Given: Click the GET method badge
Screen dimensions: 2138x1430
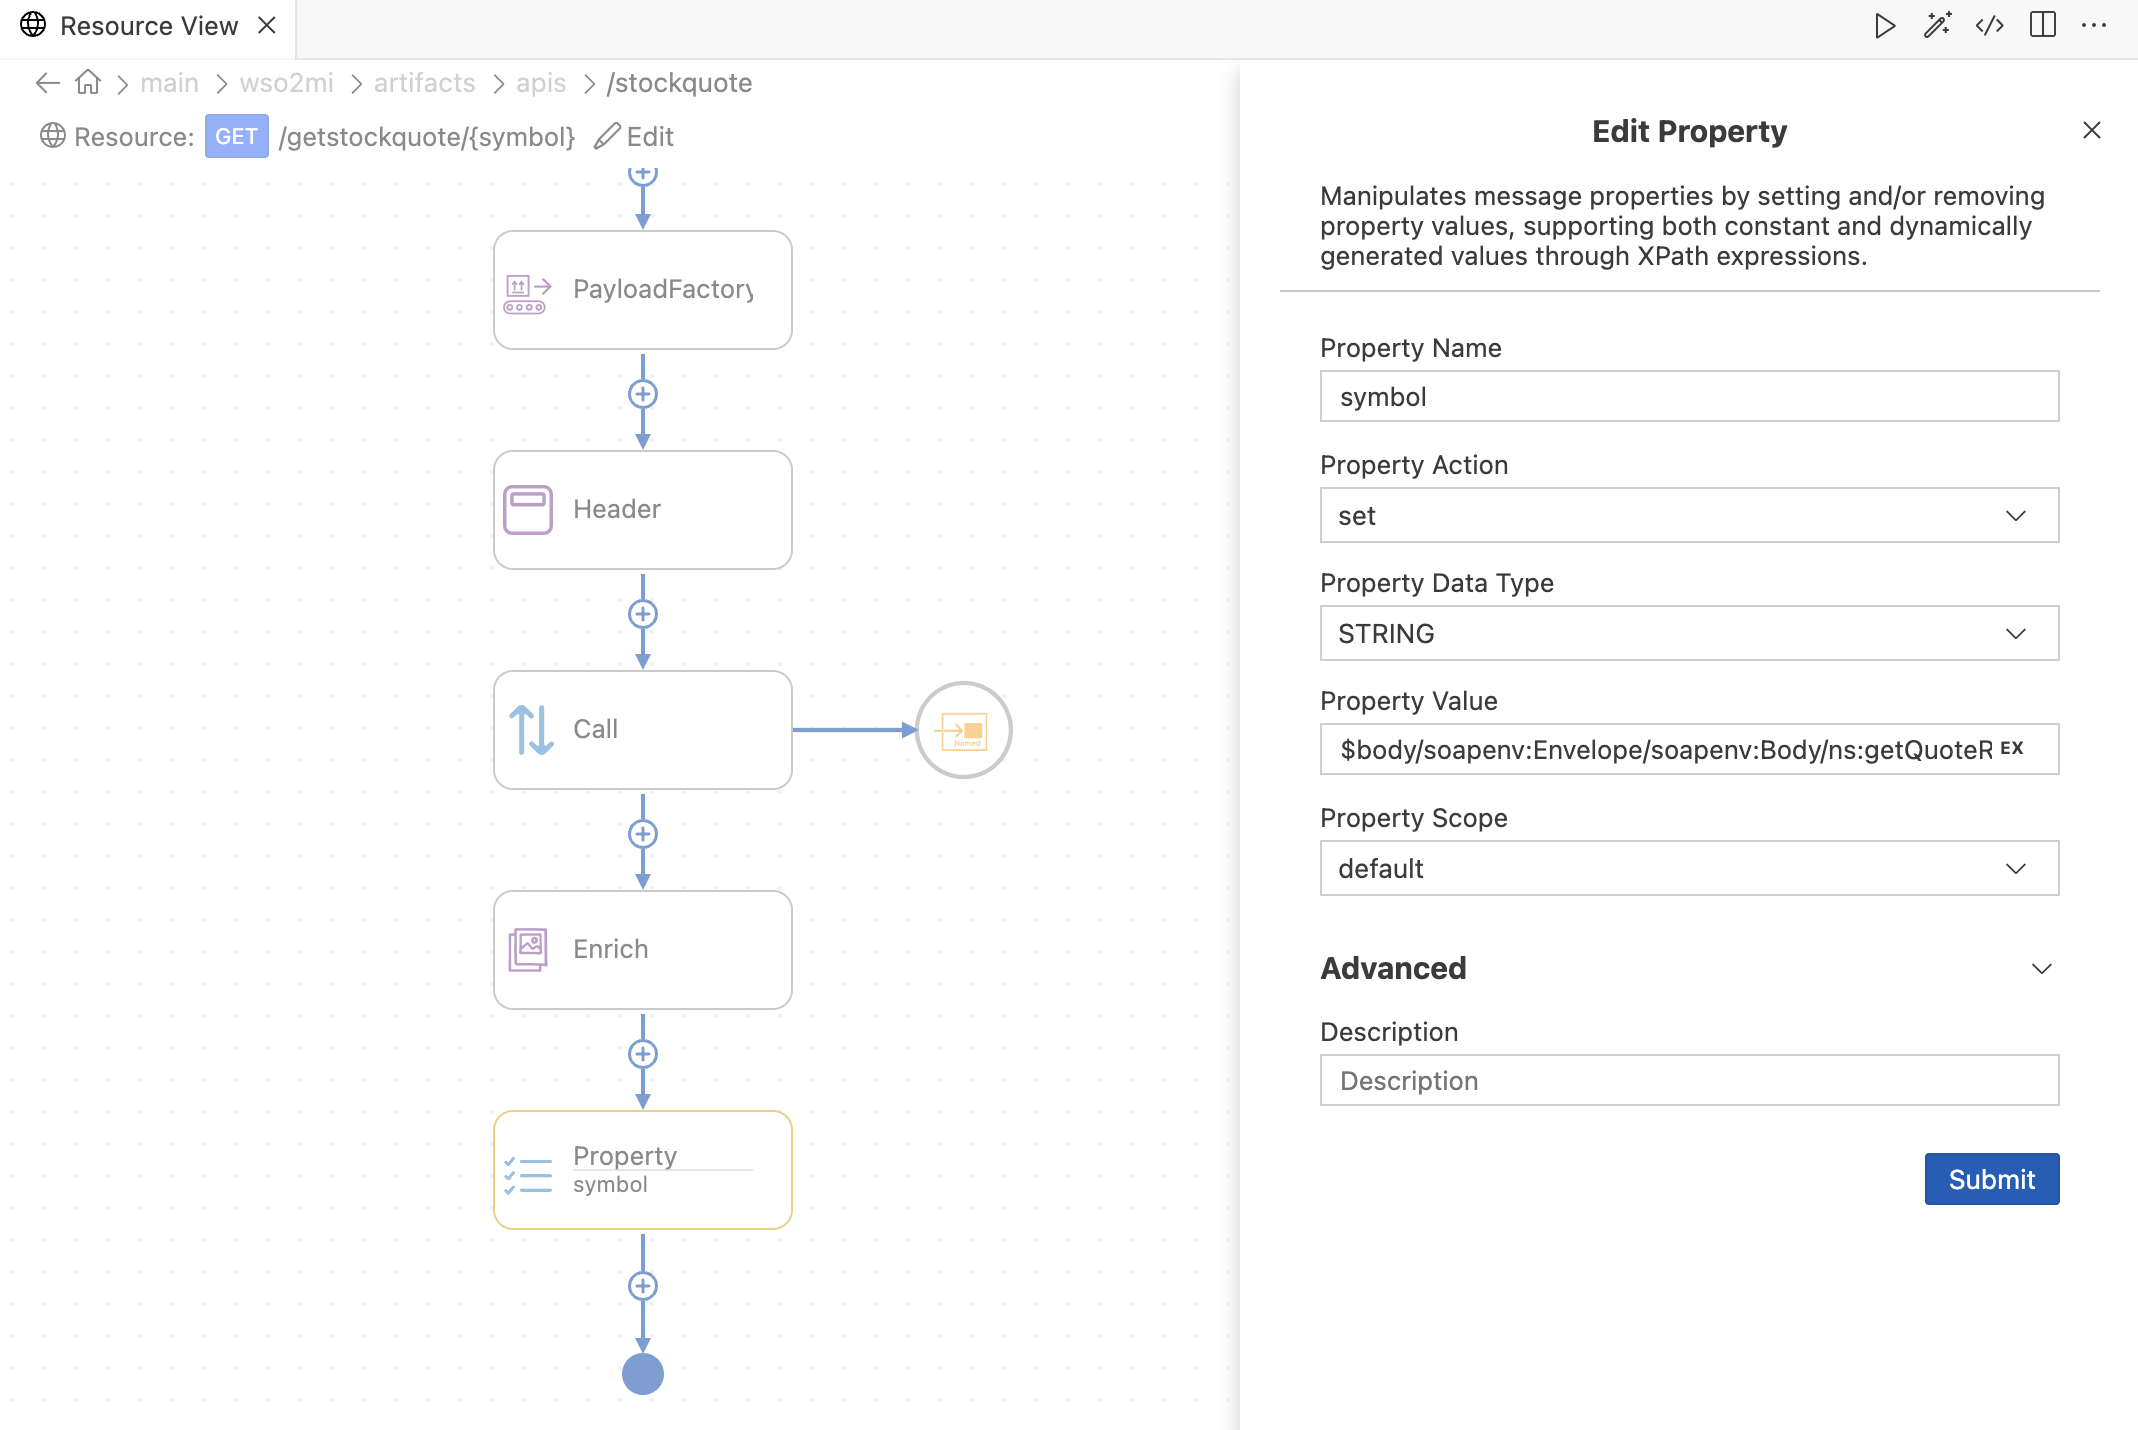Looking at the screenshot, I should click(236, 136).
